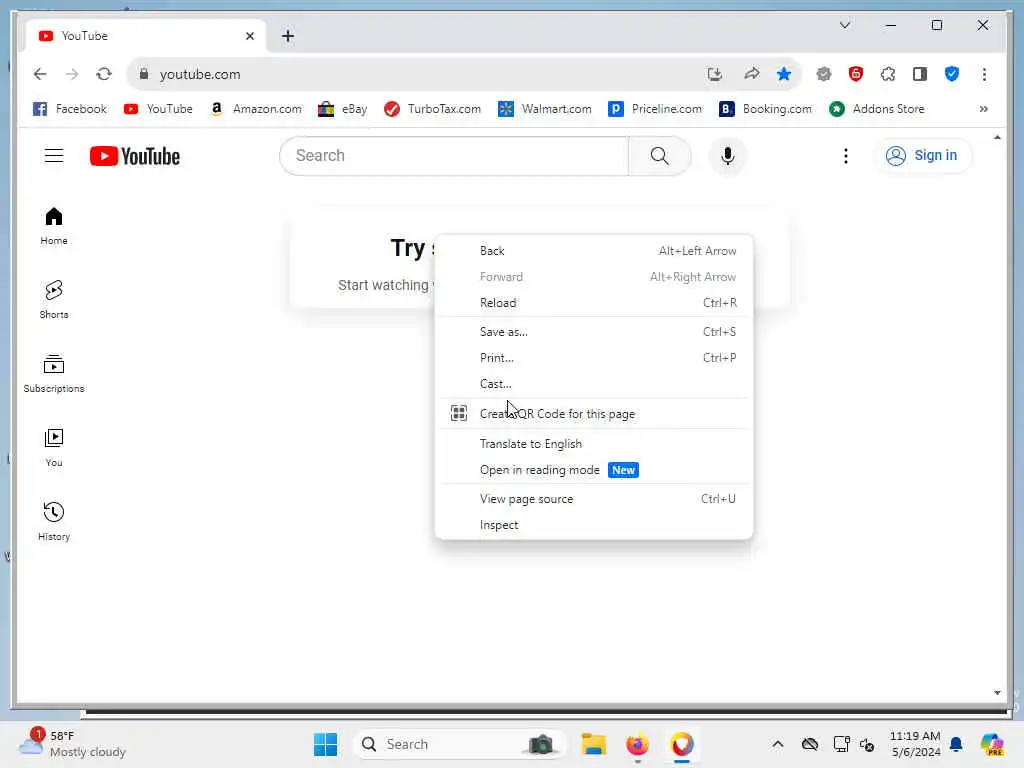Open File Explorer from the taskbar

click(594, 744)
